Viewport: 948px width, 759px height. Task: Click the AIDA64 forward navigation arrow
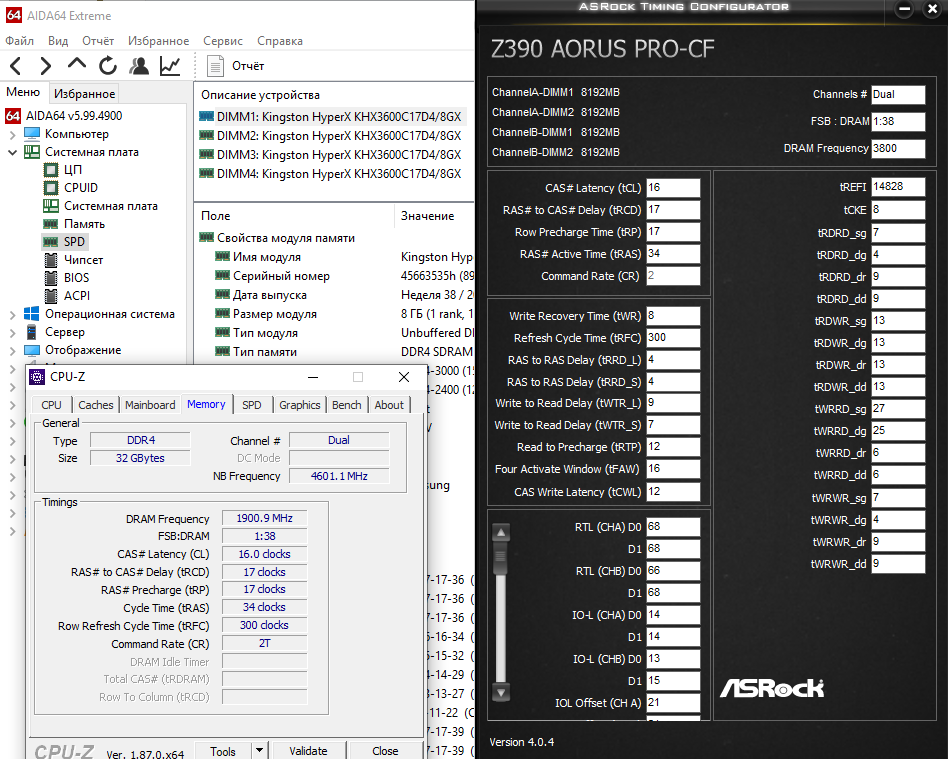45,65
